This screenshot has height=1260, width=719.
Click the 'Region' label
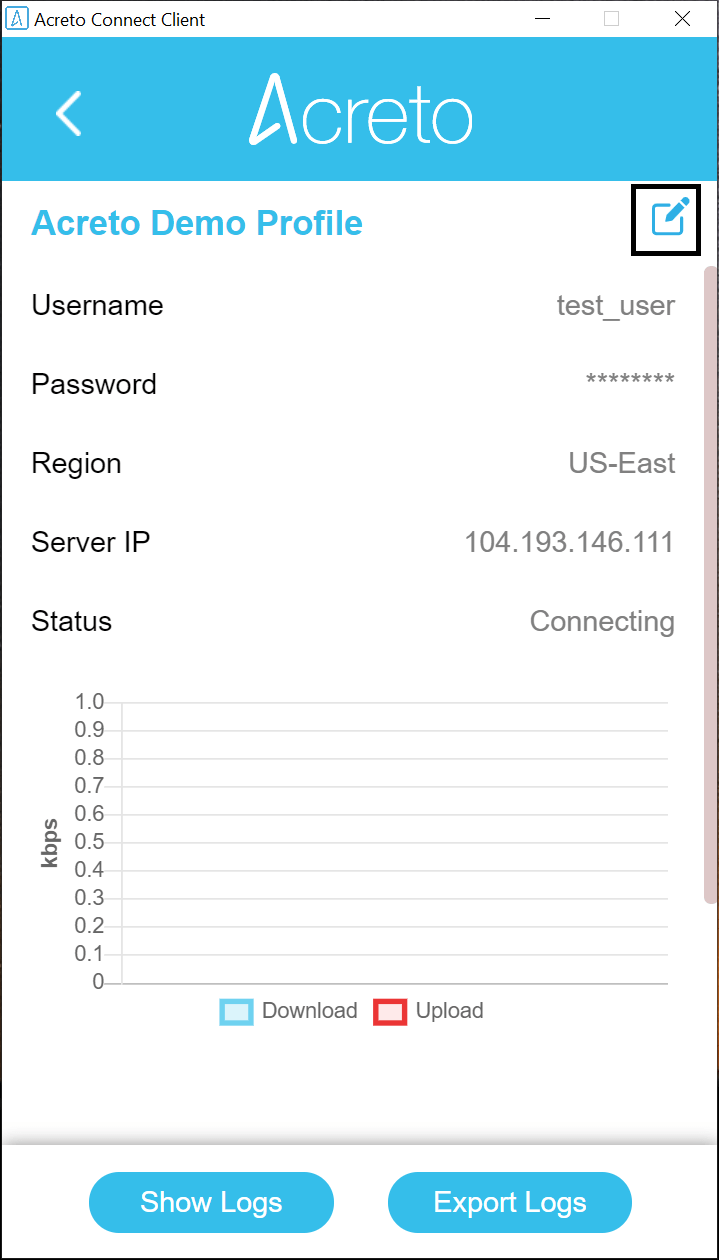(x=76, y=464)
